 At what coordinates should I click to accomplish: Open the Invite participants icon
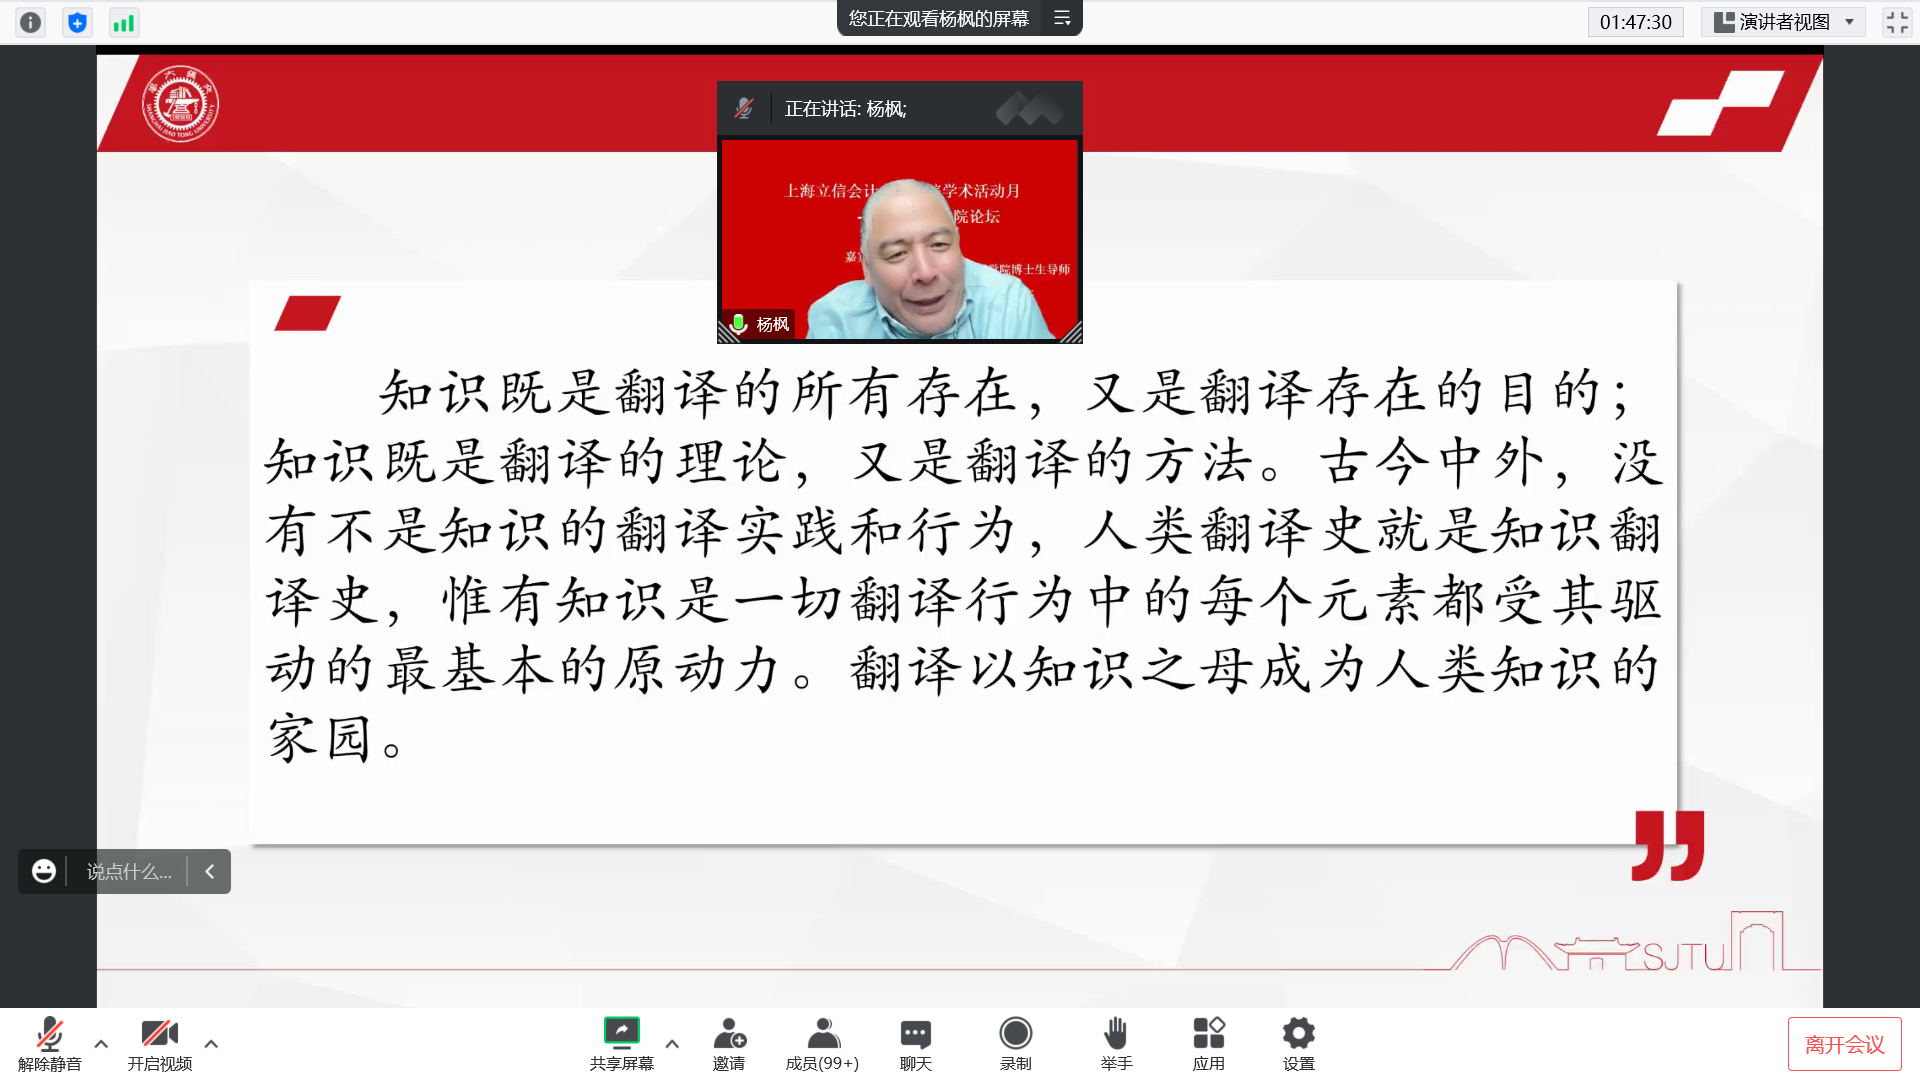729,1043
